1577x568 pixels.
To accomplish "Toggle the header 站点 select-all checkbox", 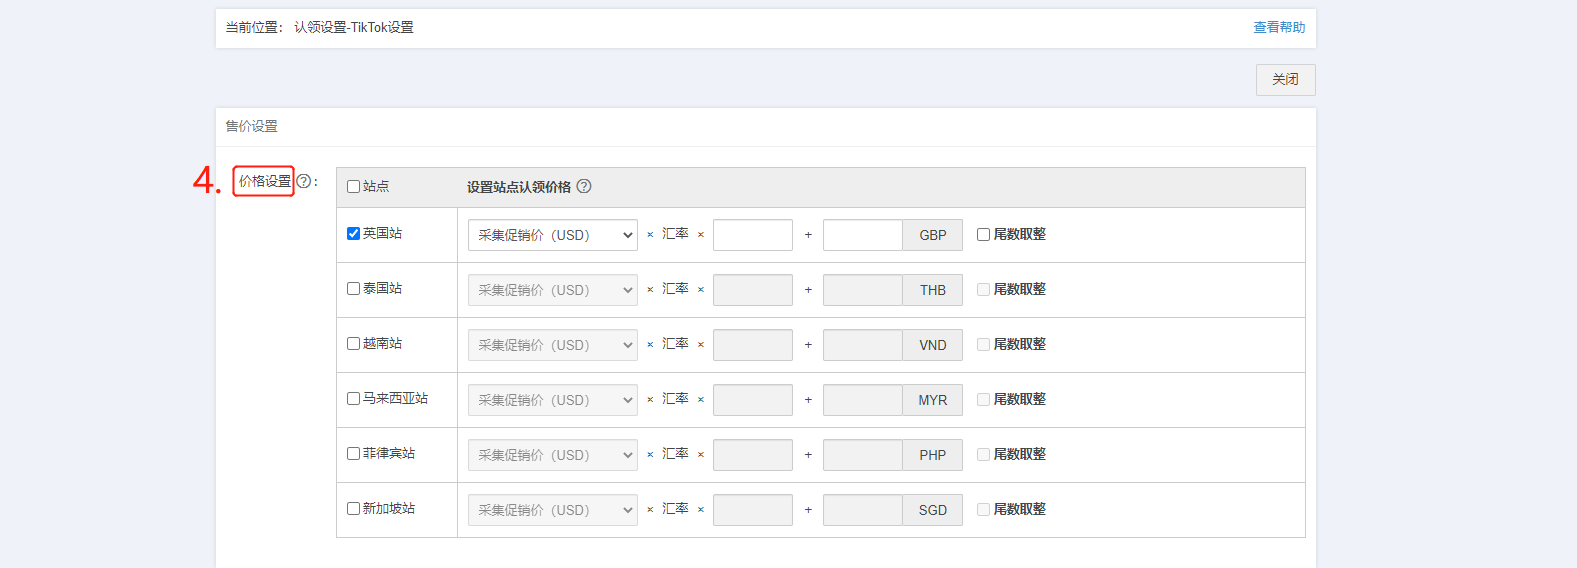I will pyautogui.click(x=353, y=187).
